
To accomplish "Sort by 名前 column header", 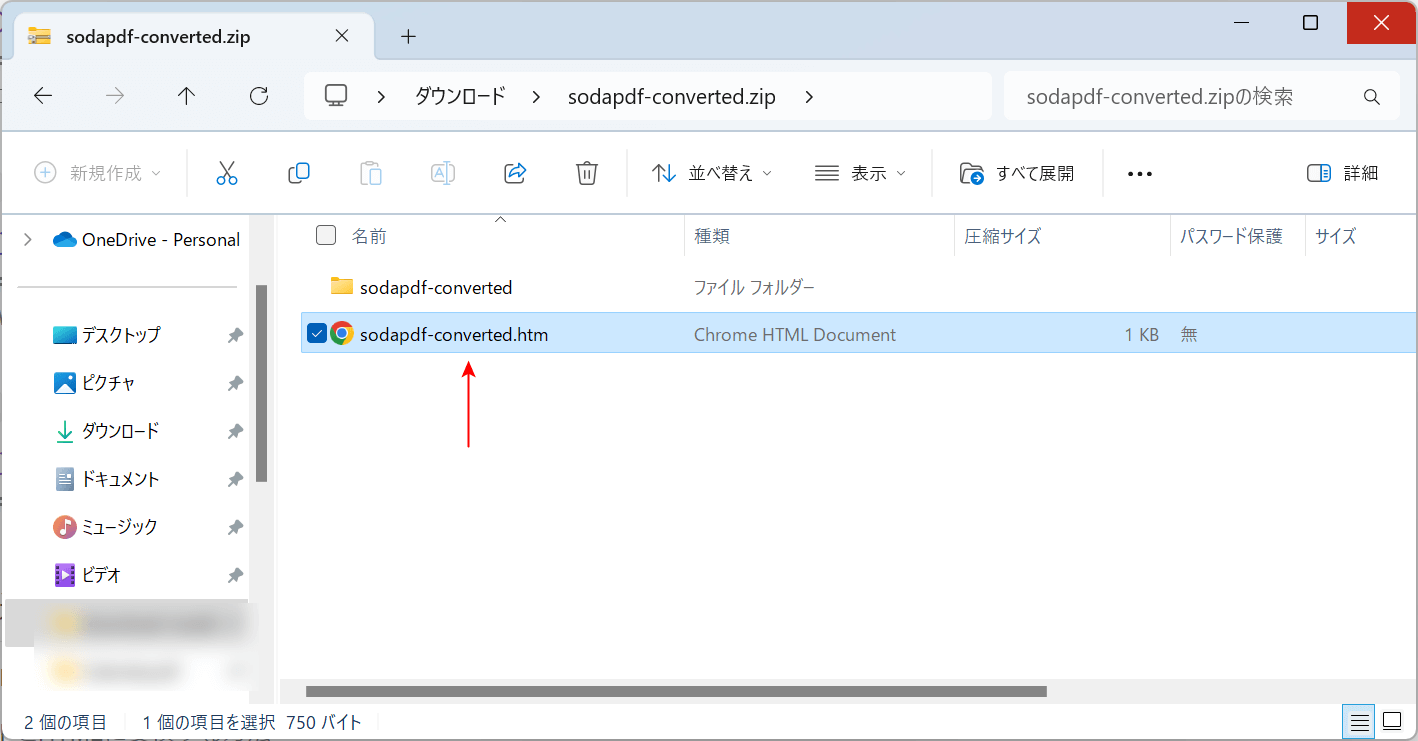I will point(369,236).
